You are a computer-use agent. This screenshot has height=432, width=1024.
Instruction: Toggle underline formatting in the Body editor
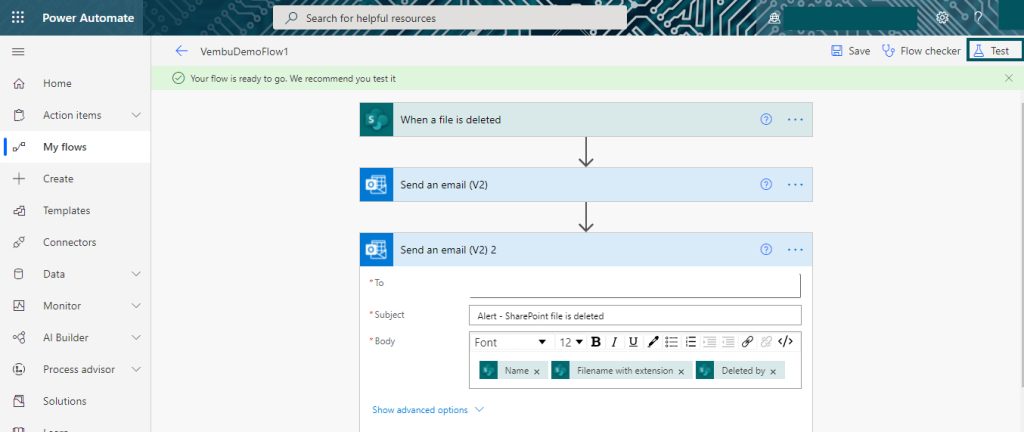click(633, 342)
